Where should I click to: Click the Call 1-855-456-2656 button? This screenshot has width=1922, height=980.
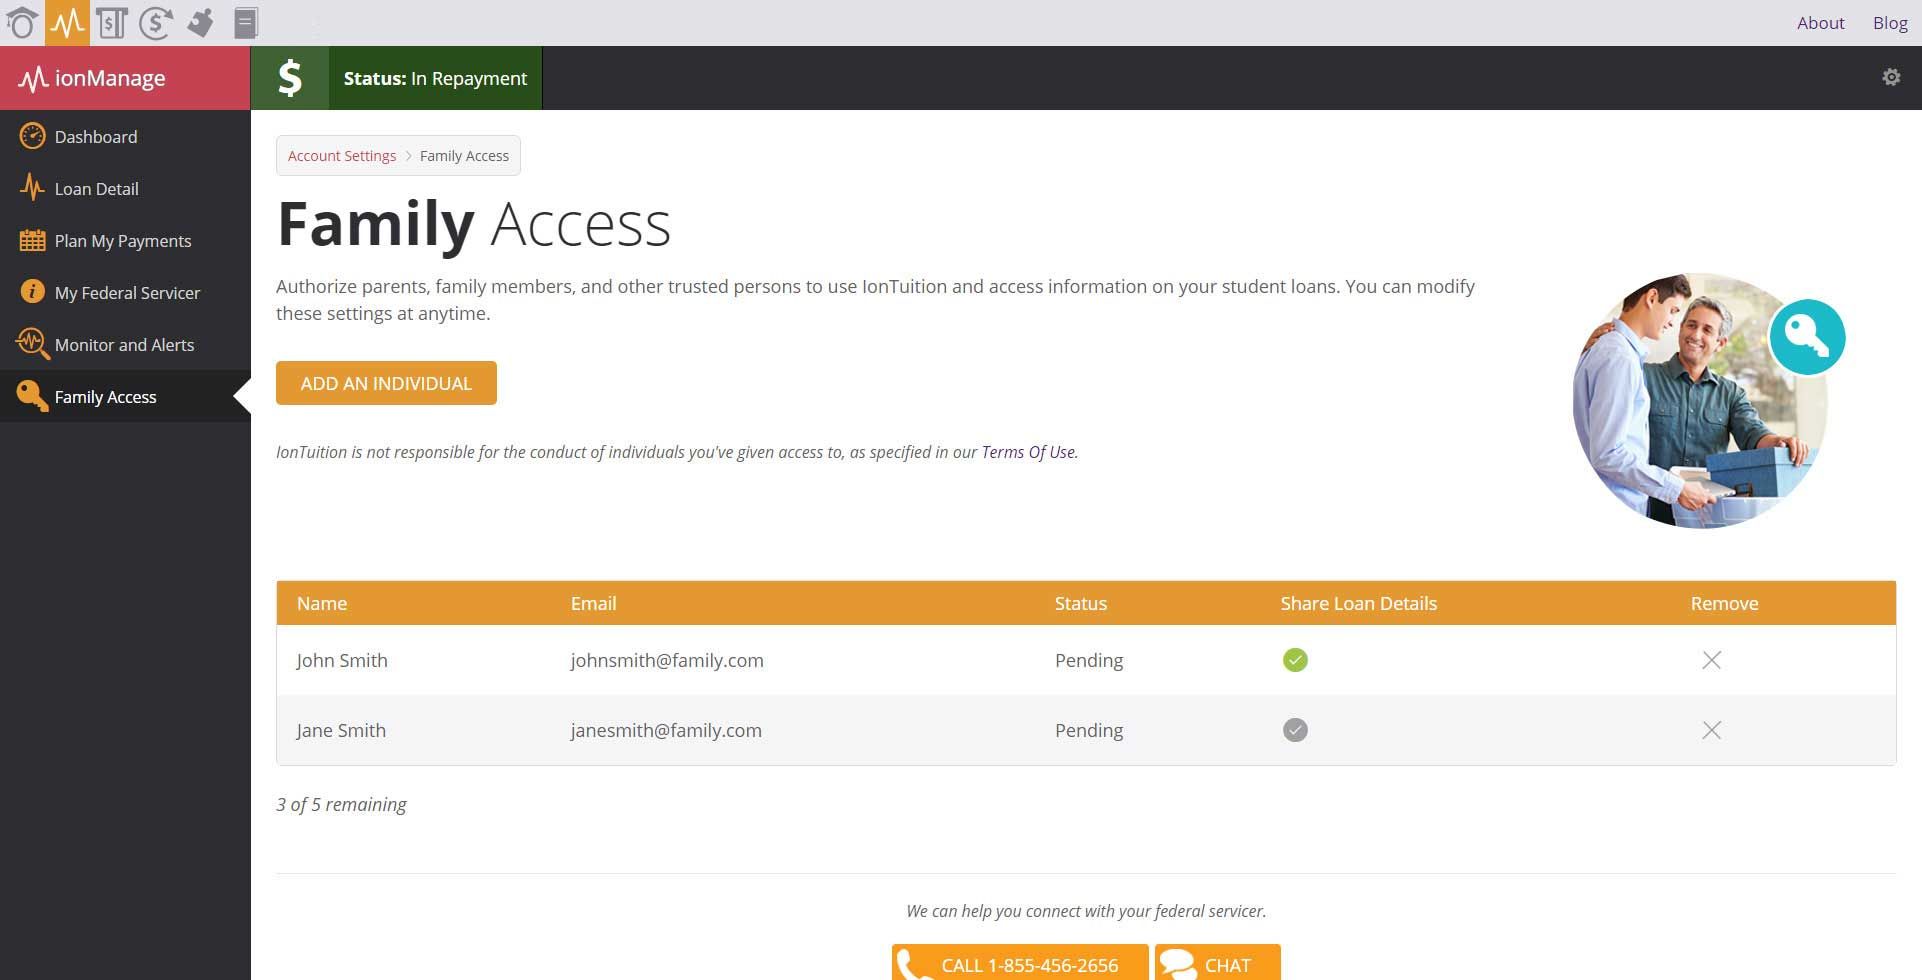tap(1020, 963)
